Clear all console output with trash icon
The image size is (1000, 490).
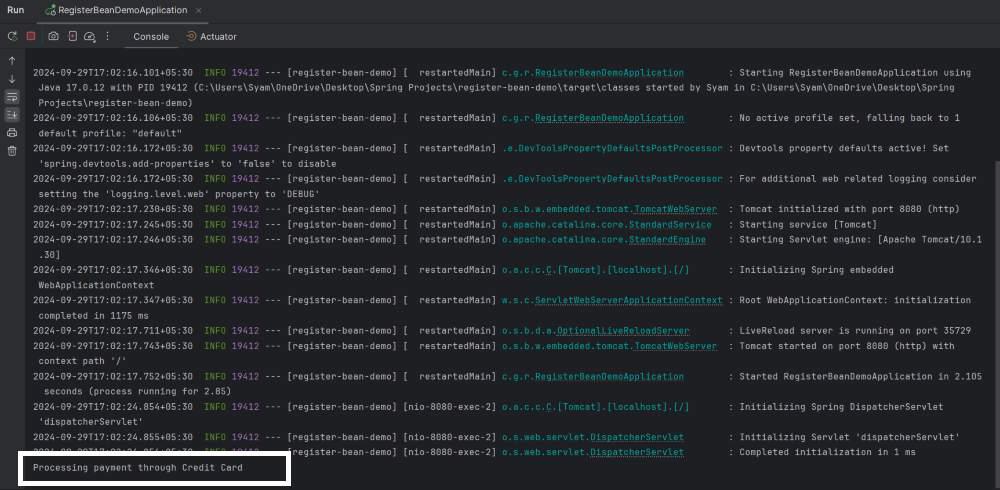pyautogui.click(x=12, y=151)
